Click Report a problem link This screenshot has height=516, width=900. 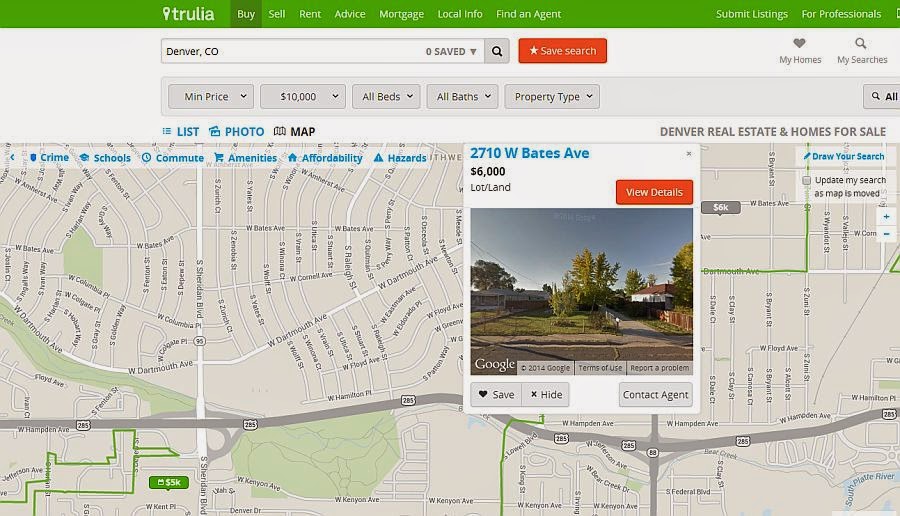coord(660,368)
